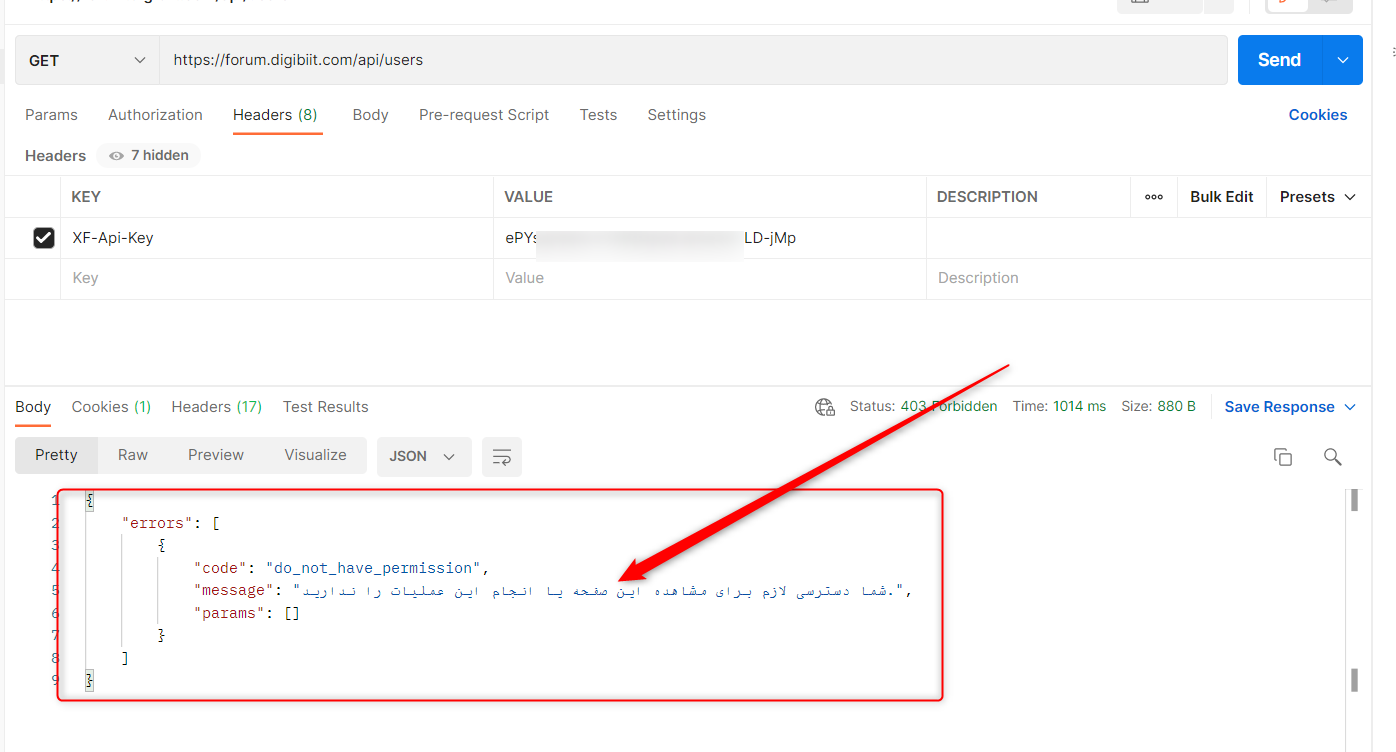Click the network globe icon
The width and height of the screenshot is (1396, 752).
coord(825,407)
